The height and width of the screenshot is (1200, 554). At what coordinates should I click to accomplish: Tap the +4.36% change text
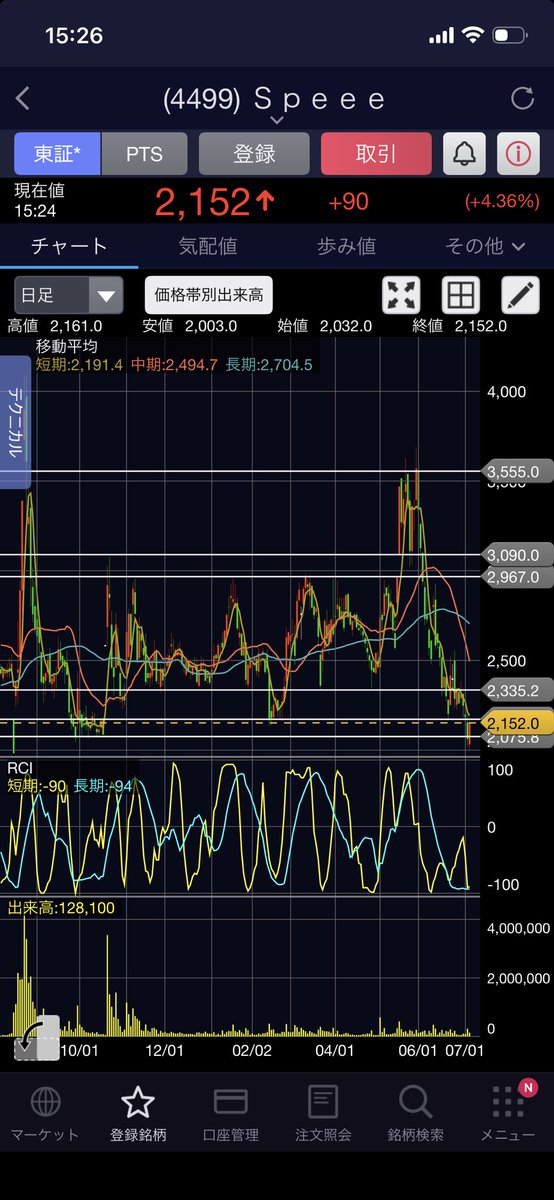[502, 202]
